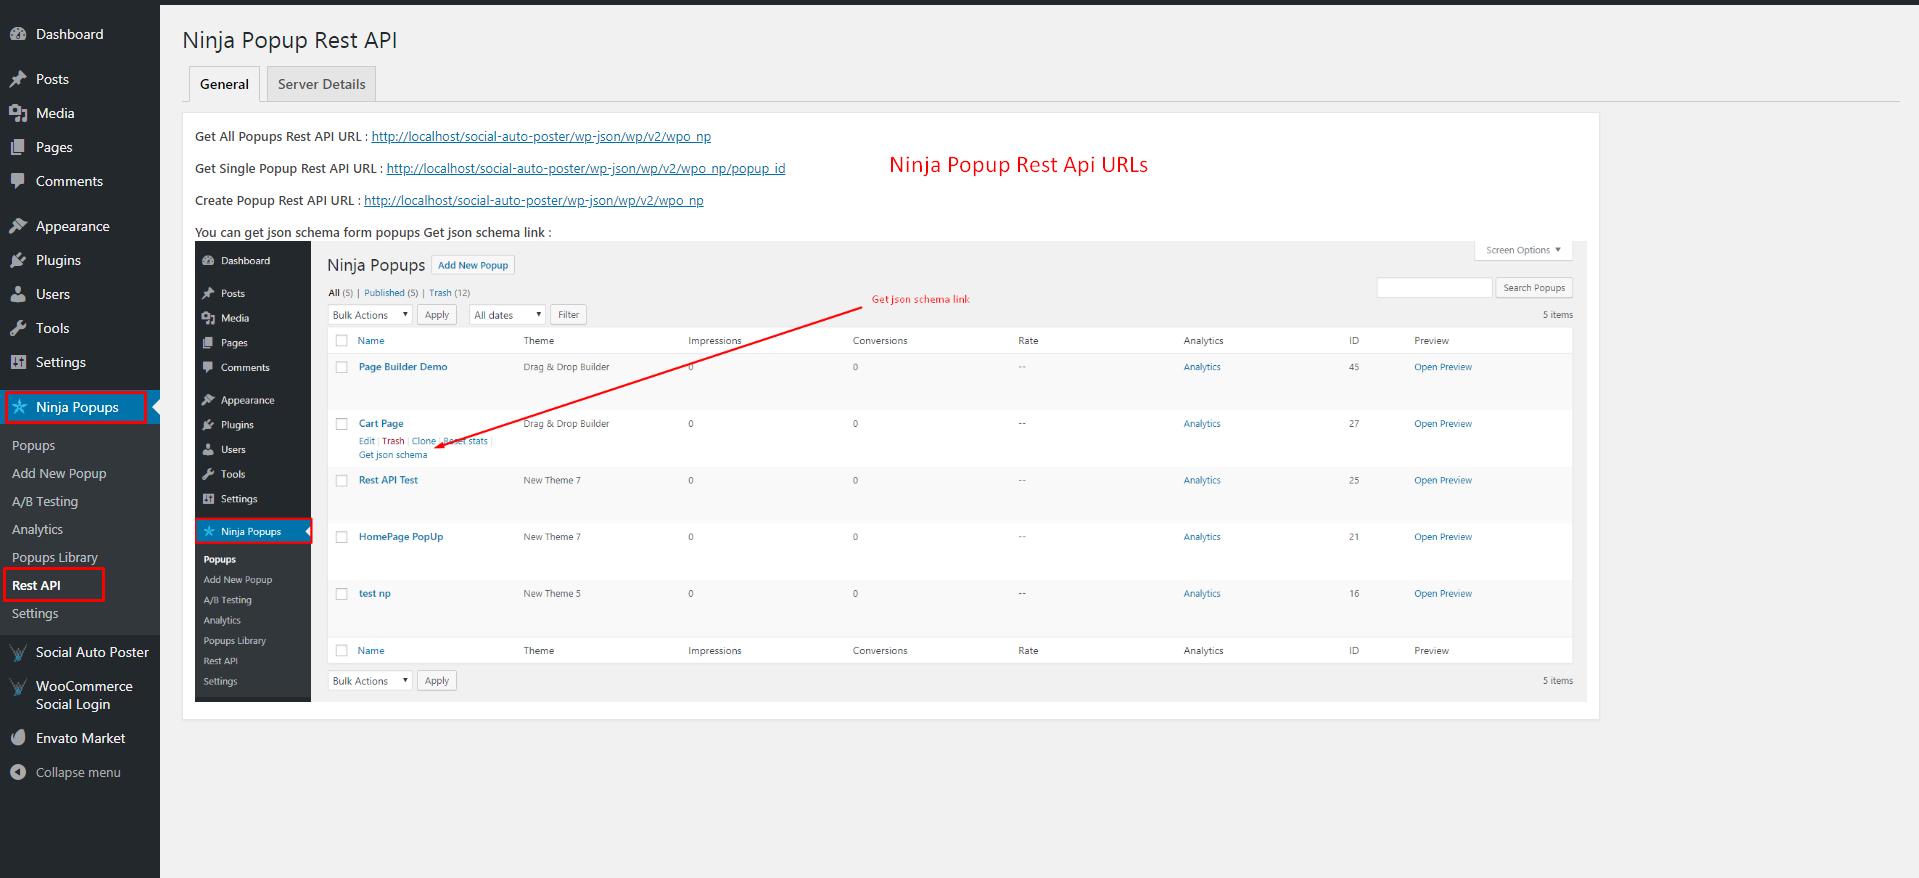This screenshot has width=1919, height=878.
Task: Switch to the Server Details tab
Action: [x=321, y=84]
